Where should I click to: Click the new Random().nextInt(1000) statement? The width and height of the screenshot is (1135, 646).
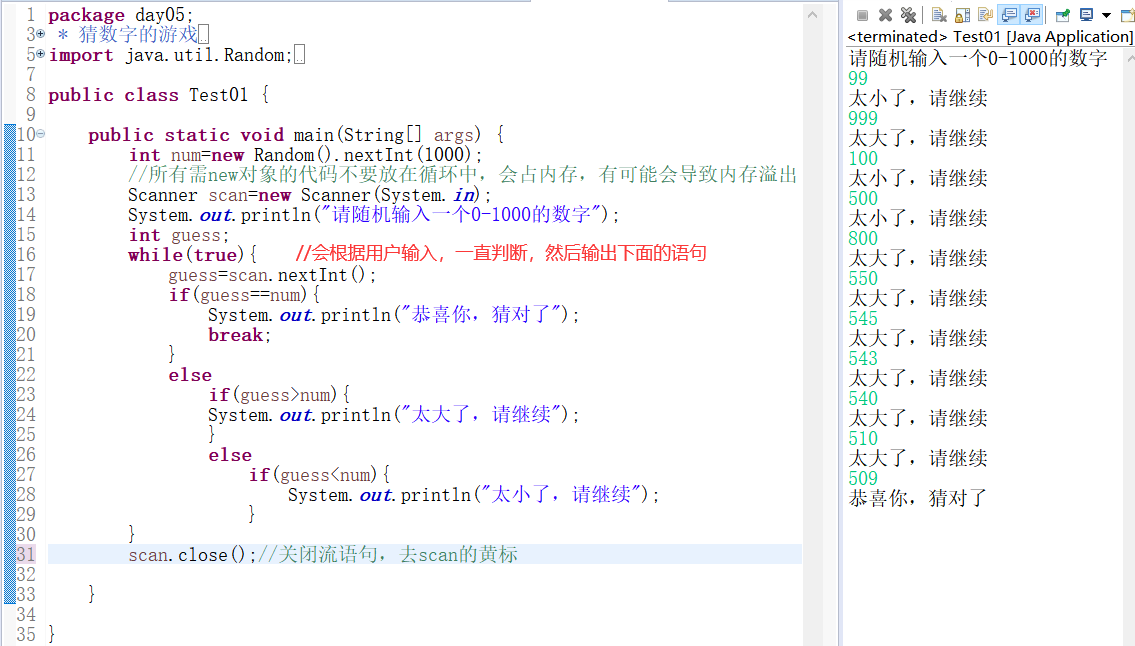coord(305,154)
